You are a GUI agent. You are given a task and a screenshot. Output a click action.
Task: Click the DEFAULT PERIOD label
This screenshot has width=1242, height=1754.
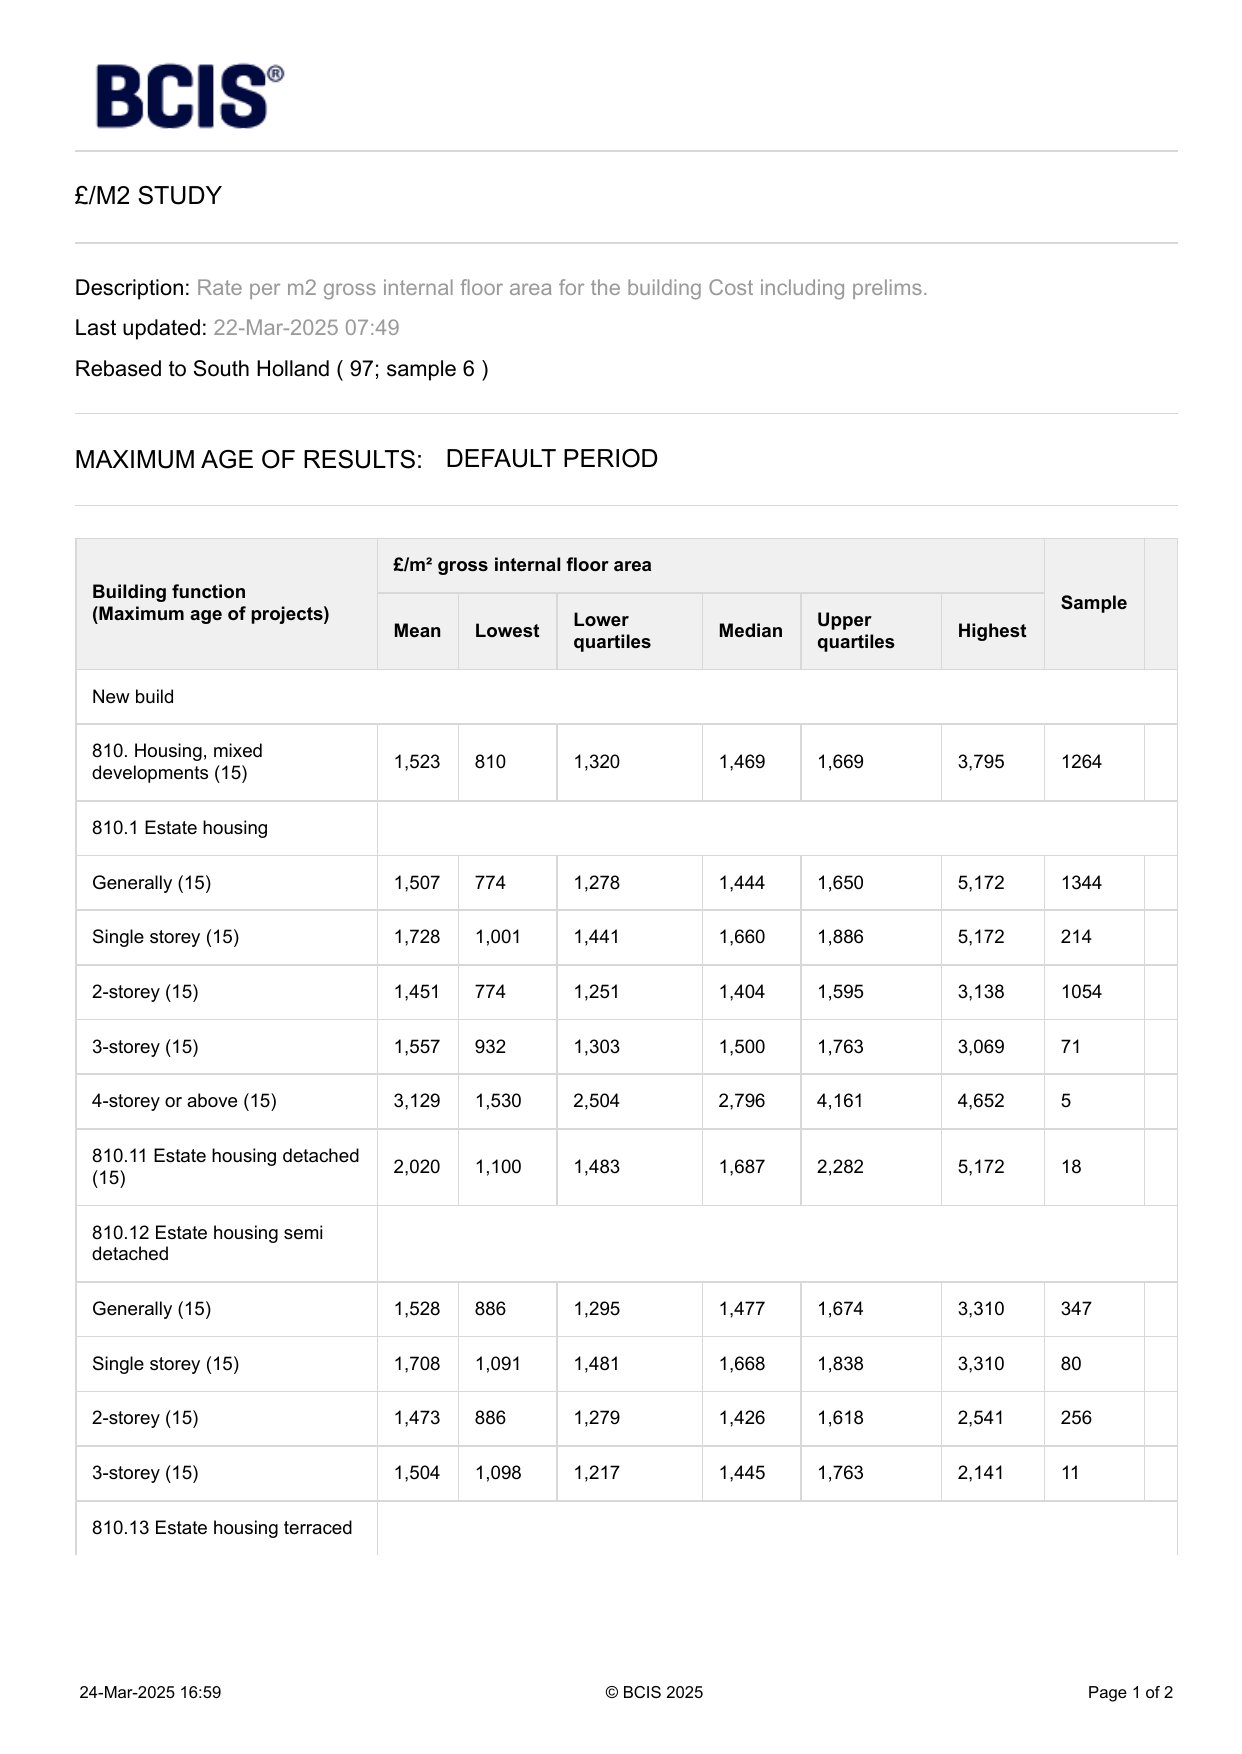pos(551,459)
